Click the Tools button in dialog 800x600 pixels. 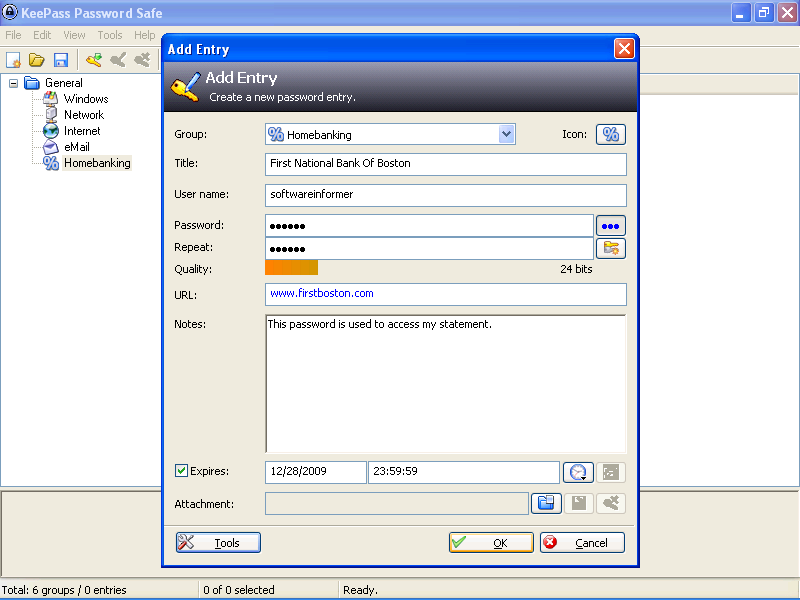(218, 542)
